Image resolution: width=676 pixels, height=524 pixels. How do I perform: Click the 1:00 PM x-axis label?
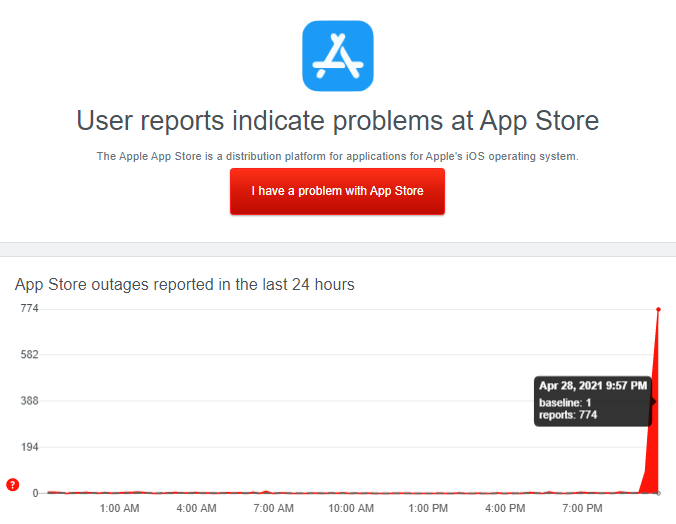pos(428,508)
